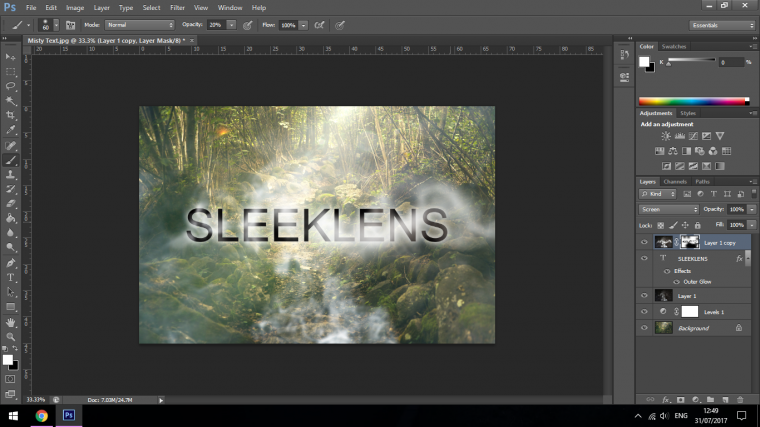Click the zoom percentage field 33.33%
The width and height of the screenshot is (760, 427).
(36, 400)
